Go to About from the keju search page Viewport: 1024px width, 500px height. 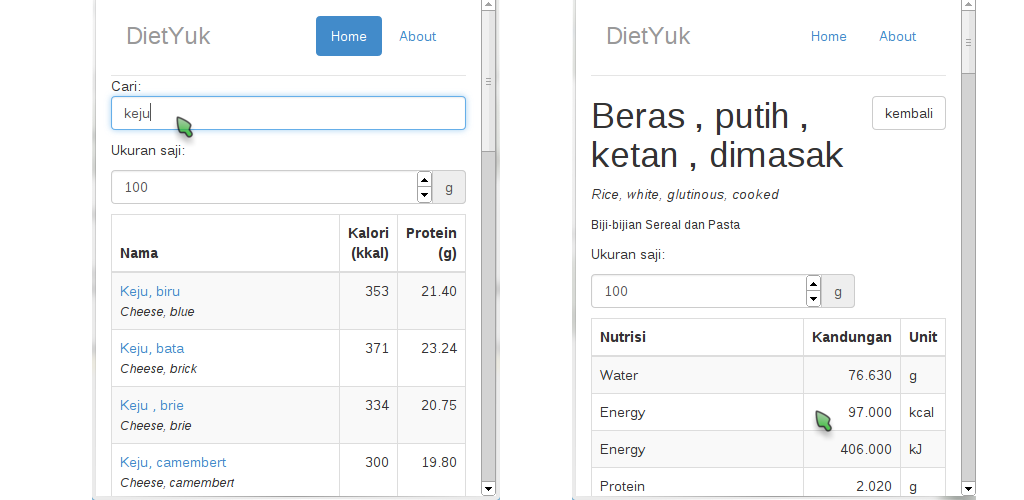pyautogui.click(x=418, y=36)
